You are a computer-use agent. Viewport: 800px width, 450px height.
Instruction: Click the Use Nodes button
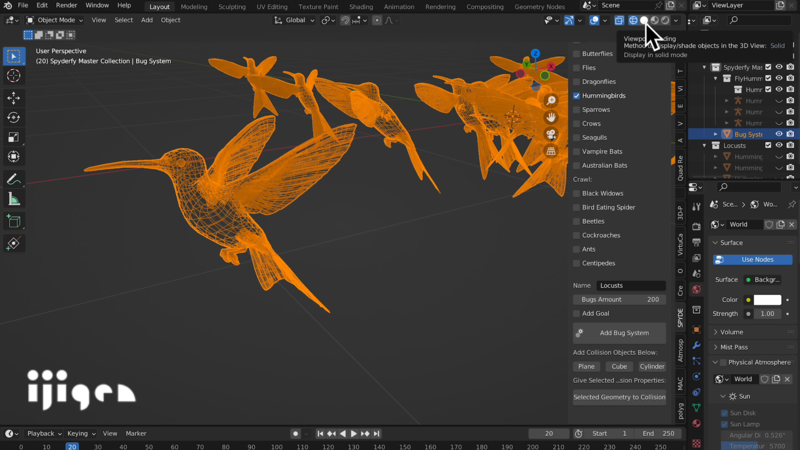click(x=753, y=260)
